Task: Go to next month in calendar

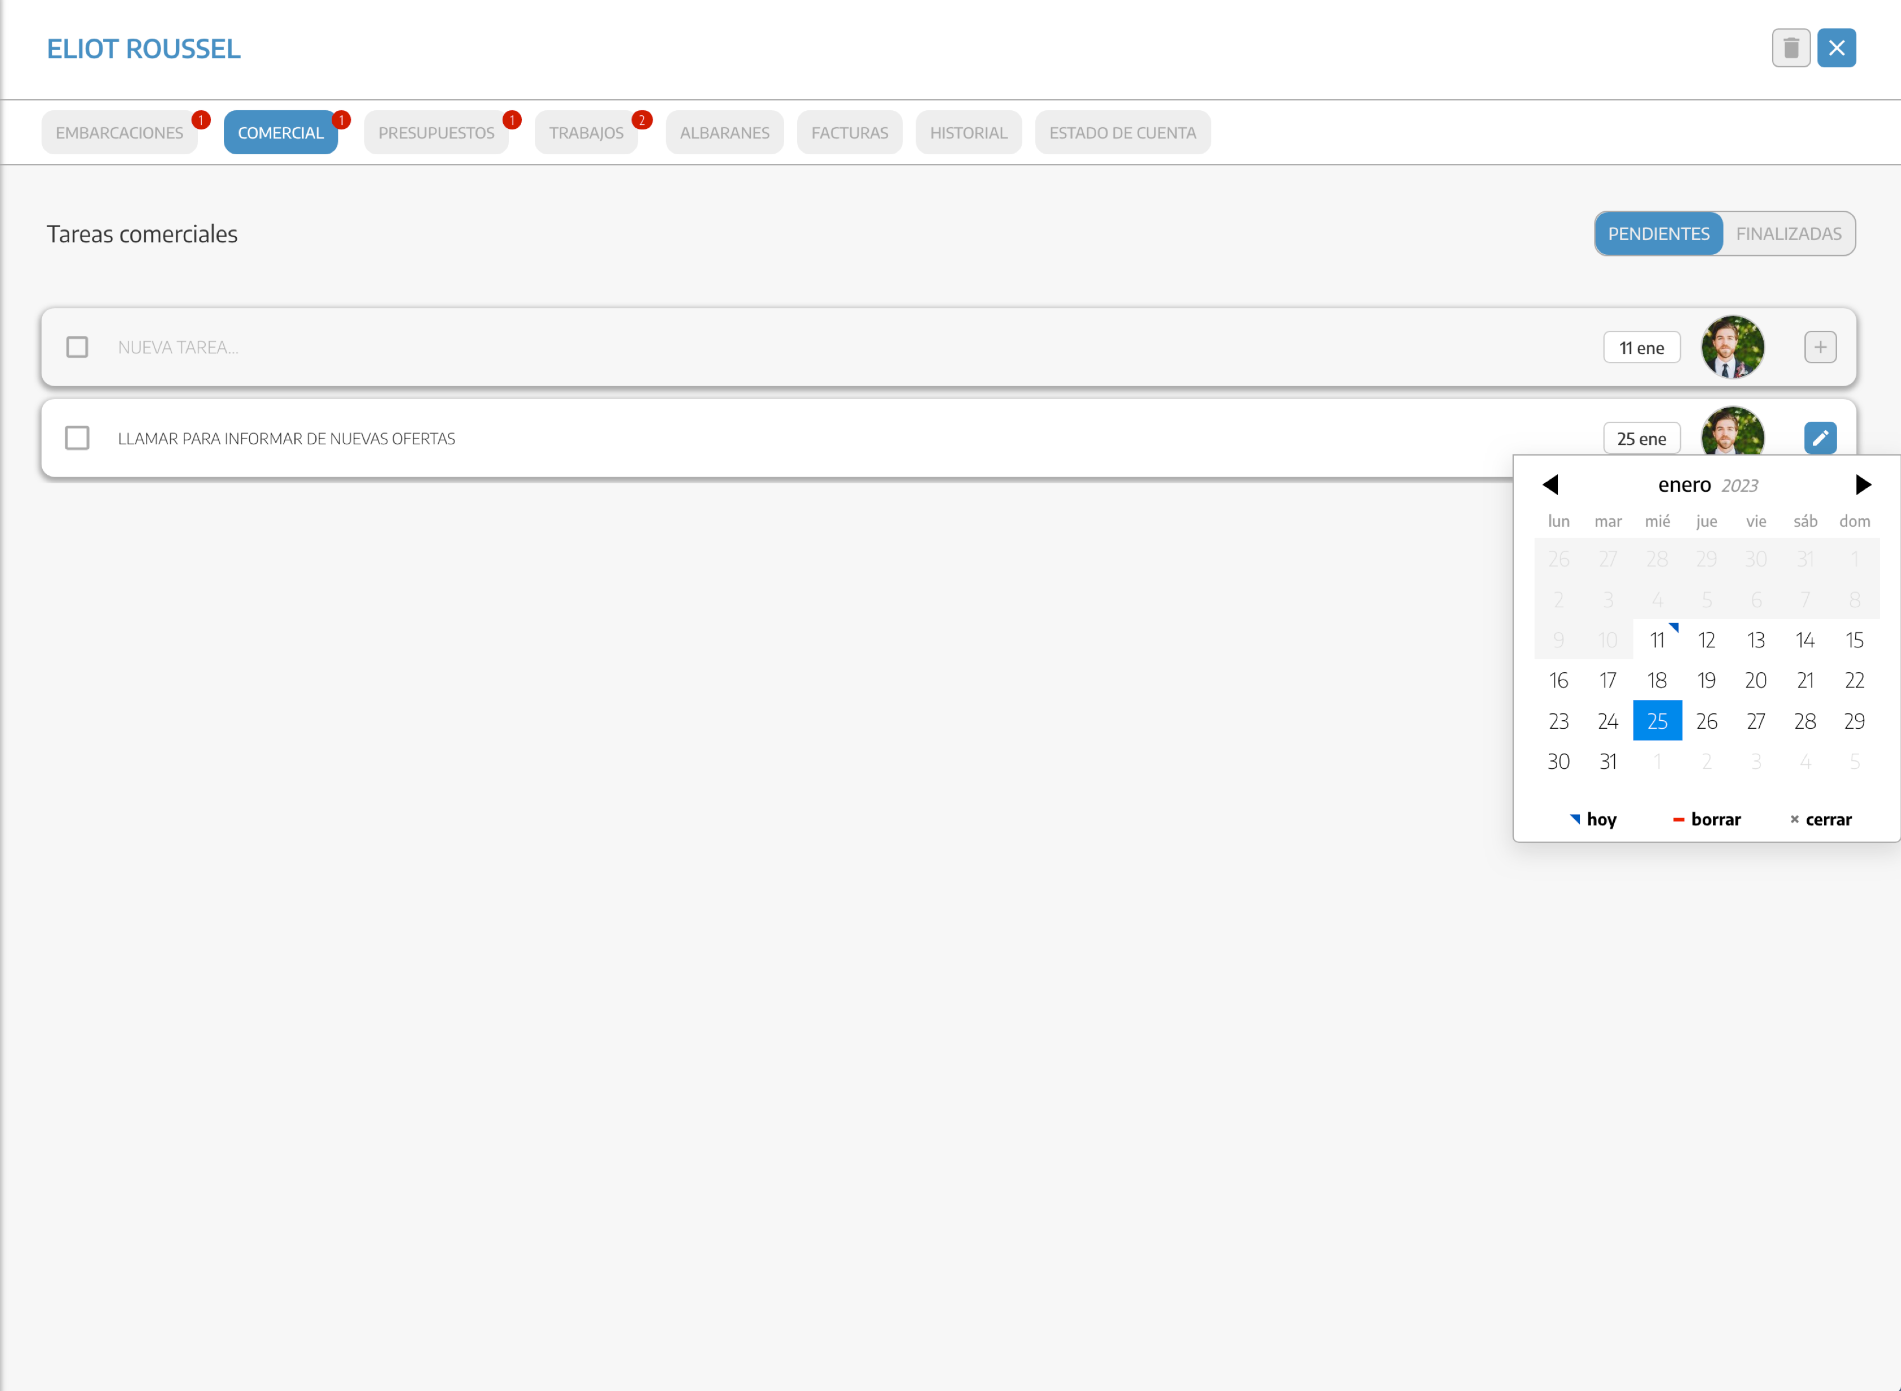Action: 1862,485
